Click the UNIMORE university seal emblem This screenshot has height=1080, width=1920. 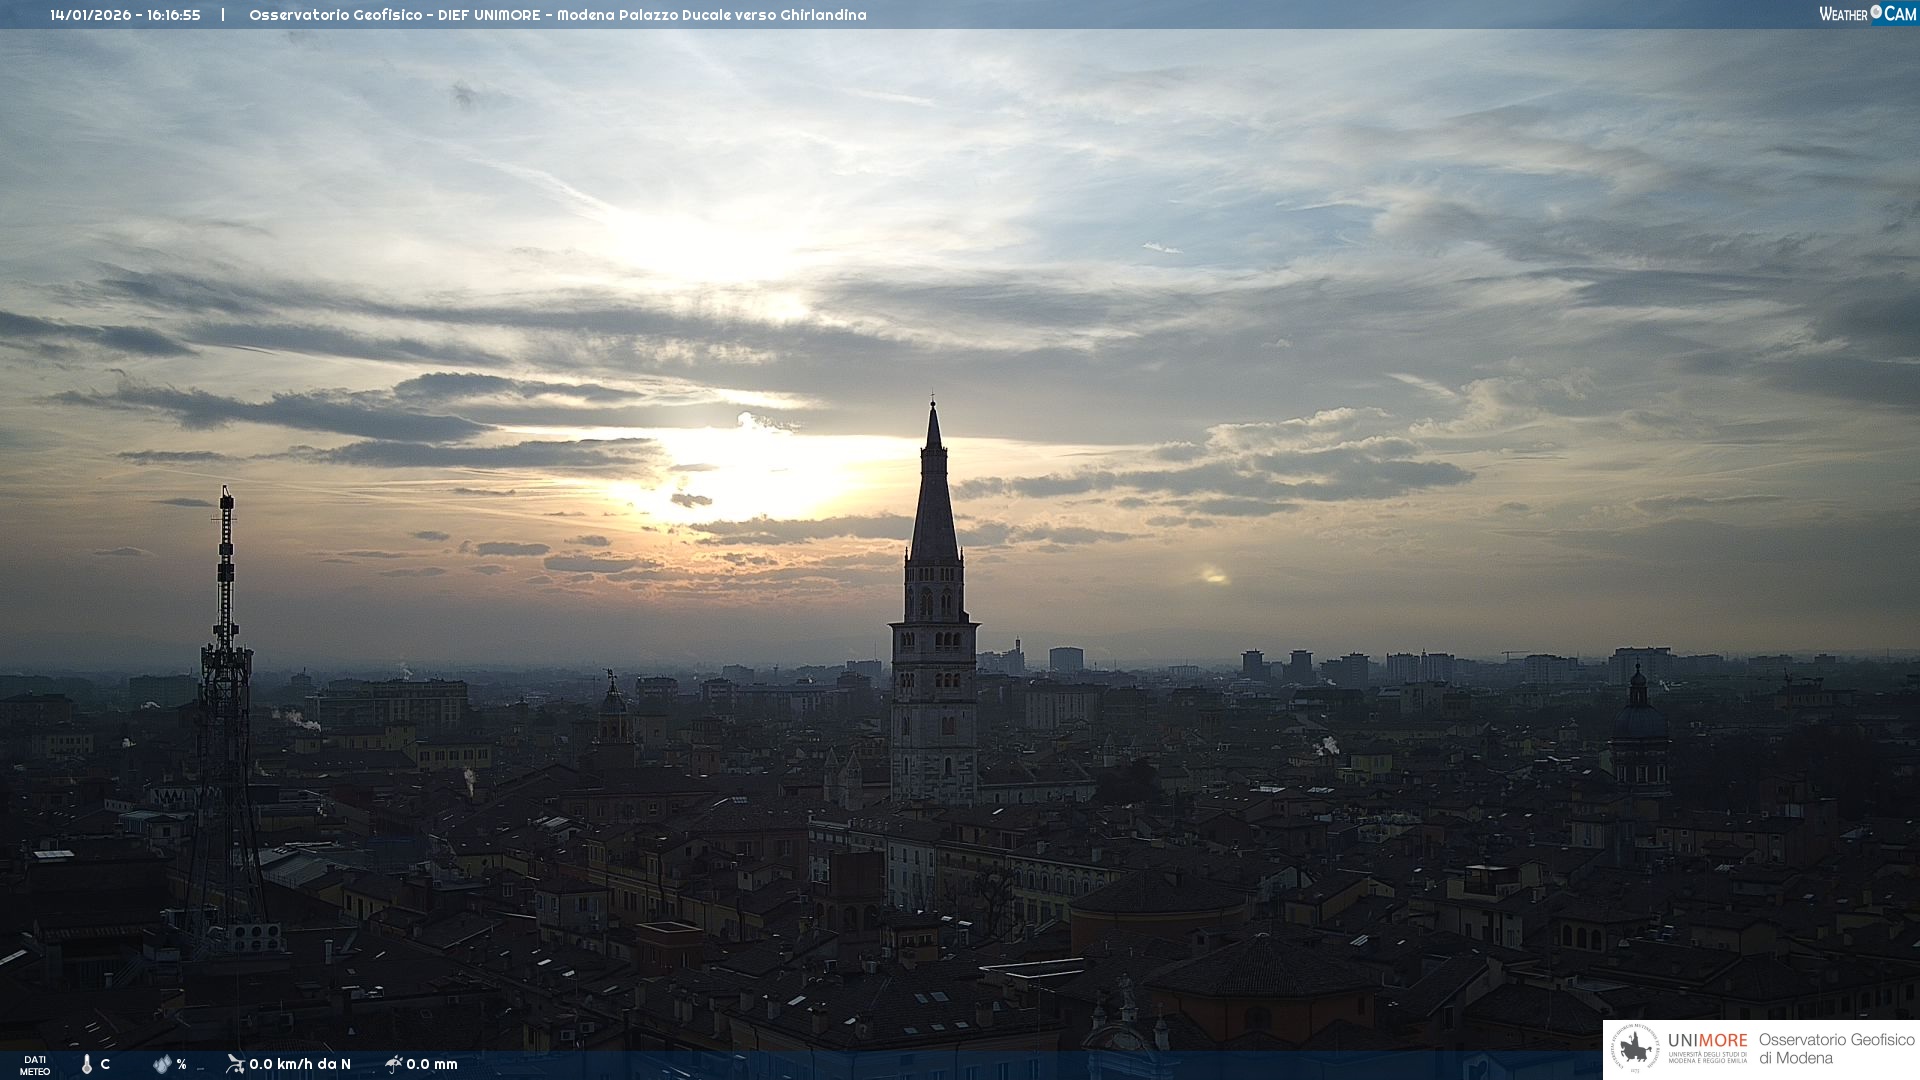point(1635,1049)
